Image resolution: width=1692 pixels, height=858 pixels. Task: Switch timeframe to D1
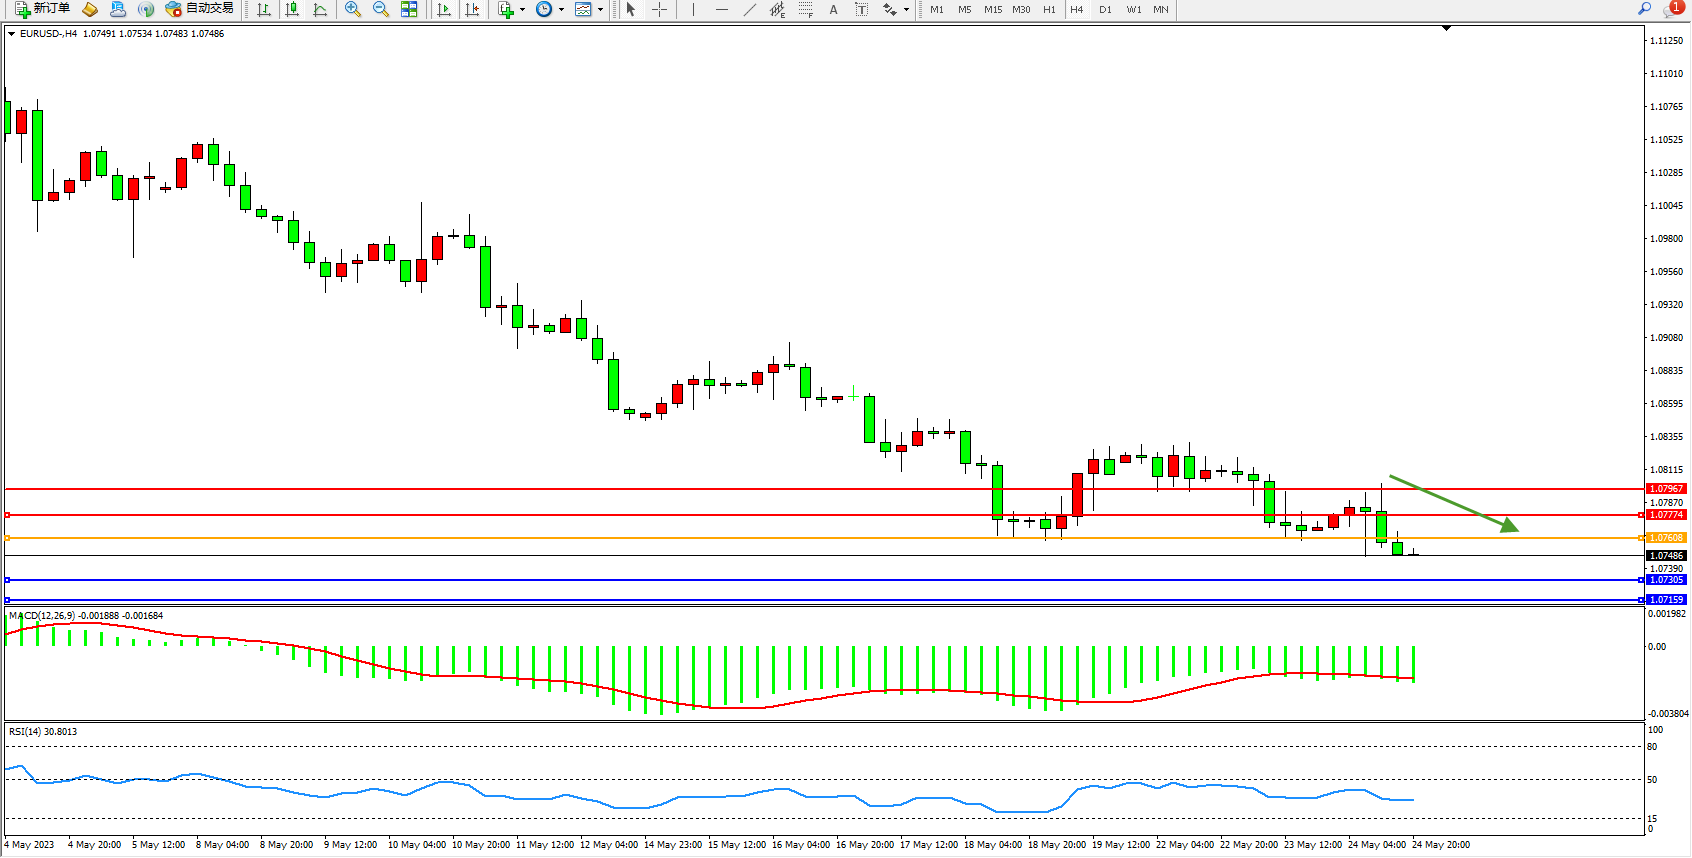click(x=1105, y=9)
